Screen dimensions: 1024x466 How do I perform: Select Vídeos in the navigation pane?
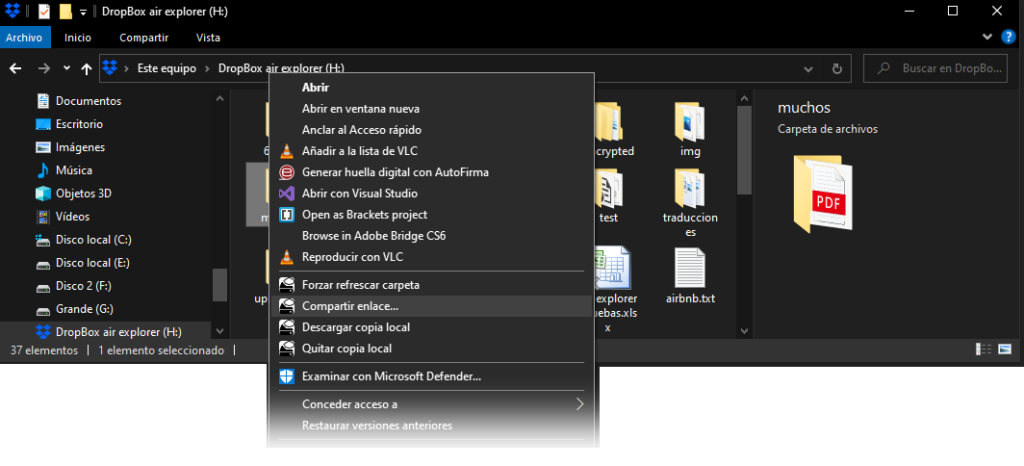(x=72, y=217)
